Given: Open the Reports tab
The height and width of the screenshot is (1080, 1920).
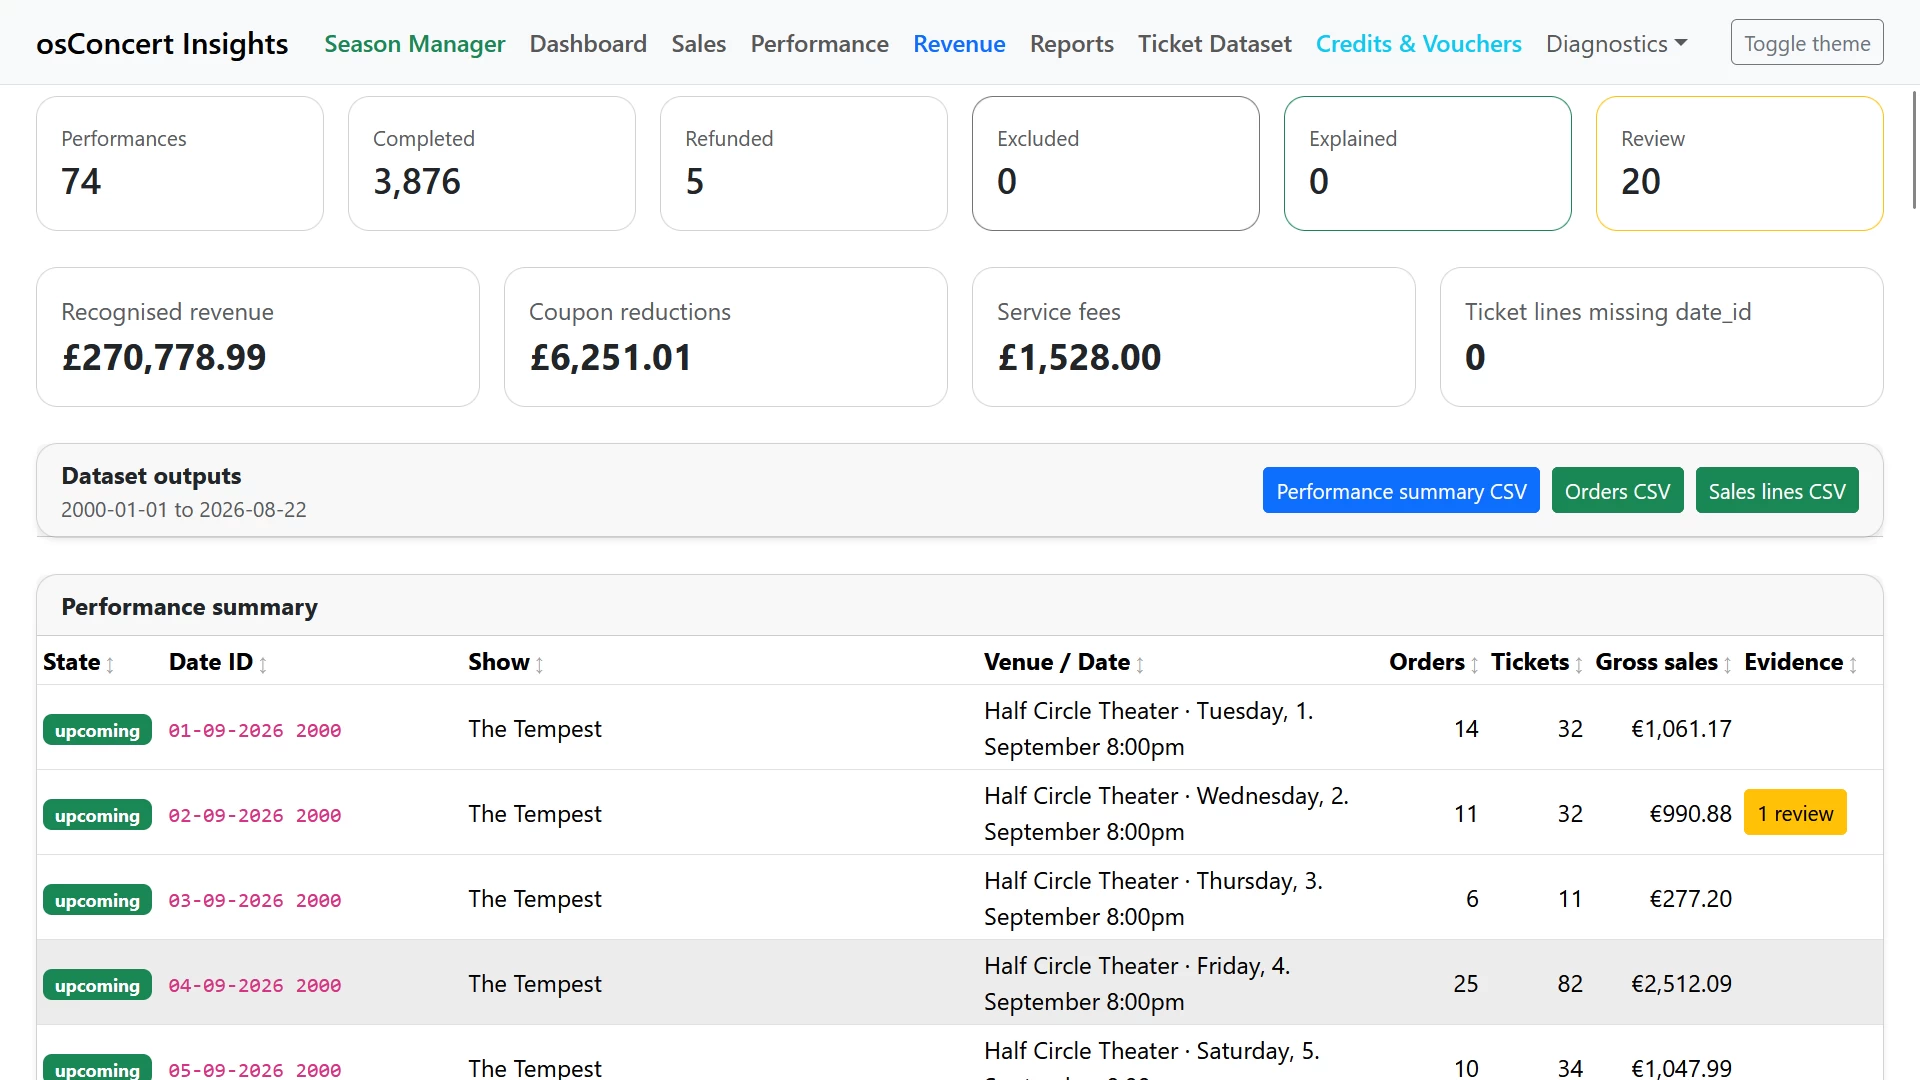Looking at the screenshot, I should (1072, 43).
